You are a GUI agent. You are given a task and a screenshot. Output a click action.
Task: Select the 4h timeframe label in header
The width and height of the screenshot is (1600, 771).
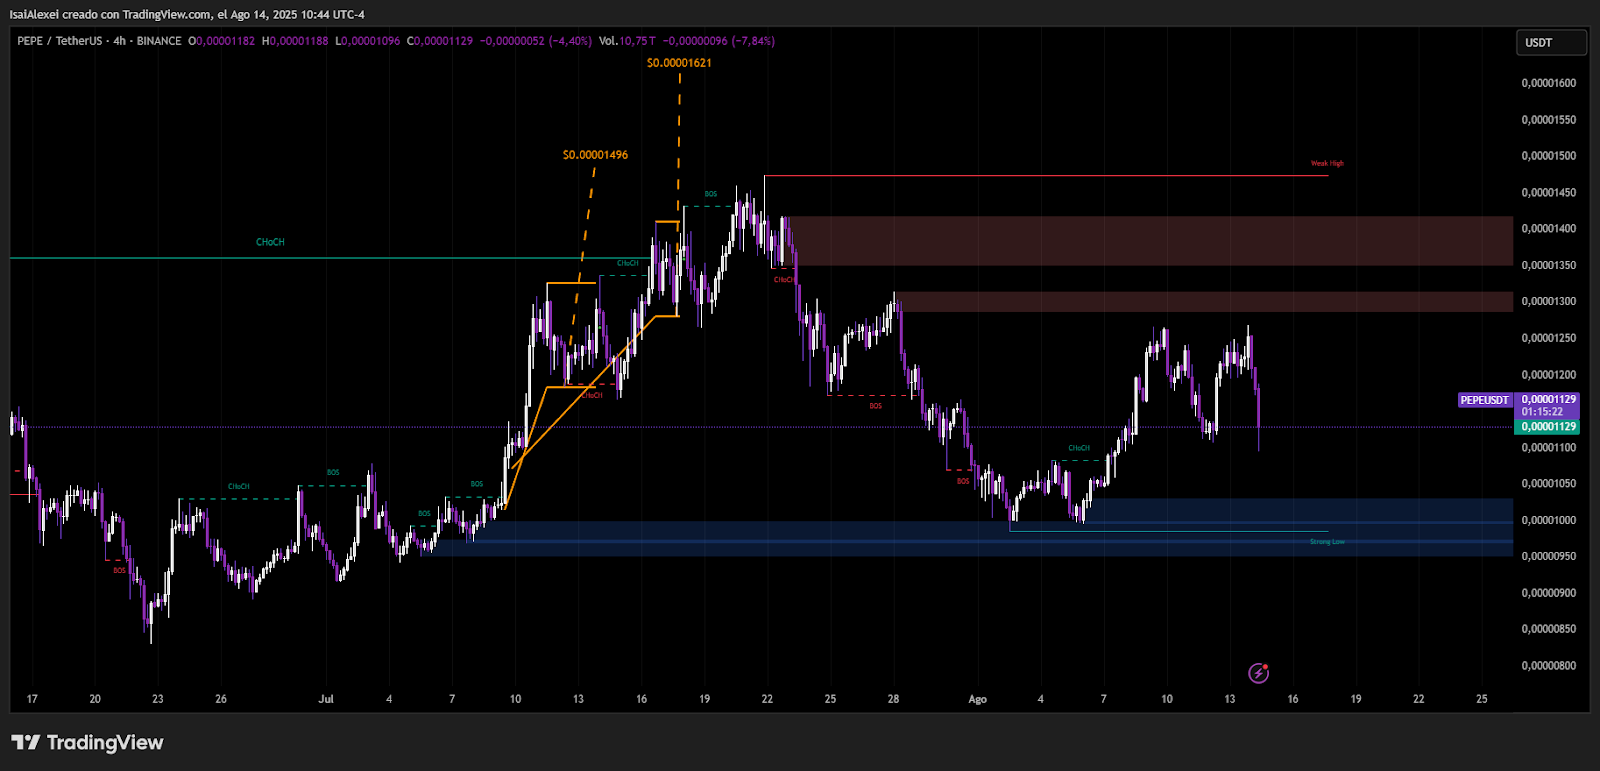pyautogui.click(x=120, y=41)
